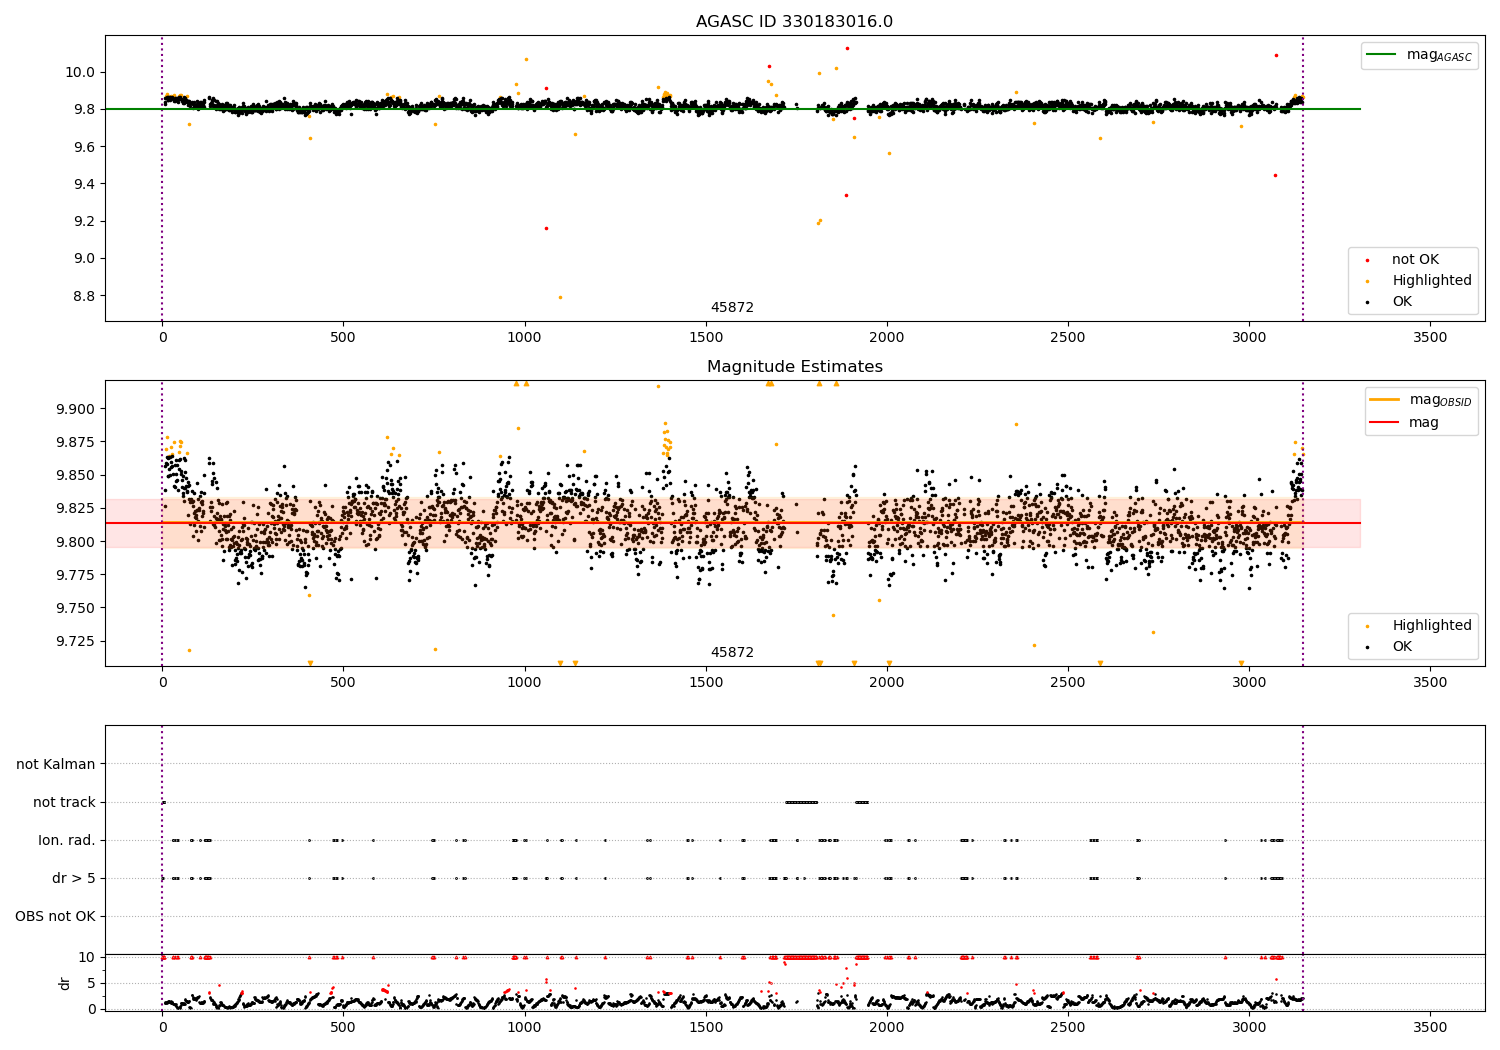Click the '9.825' y-axis tick label
This screenshot has height=1050, width=1500.
[74, 508]
